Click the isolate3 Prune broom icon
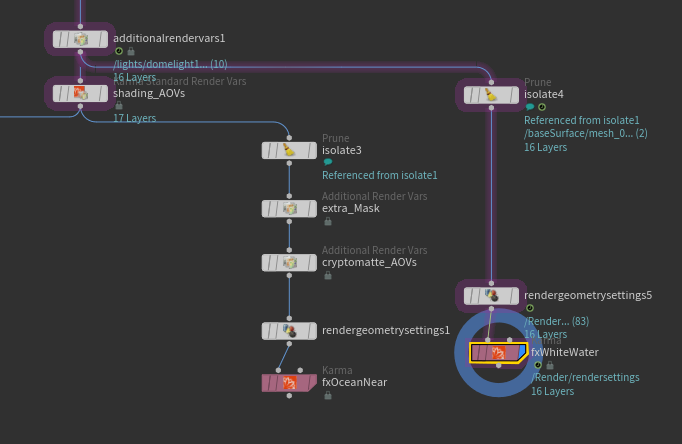This screenshot has width=682, height=444. pyautogui.click(x=289, y=150)
